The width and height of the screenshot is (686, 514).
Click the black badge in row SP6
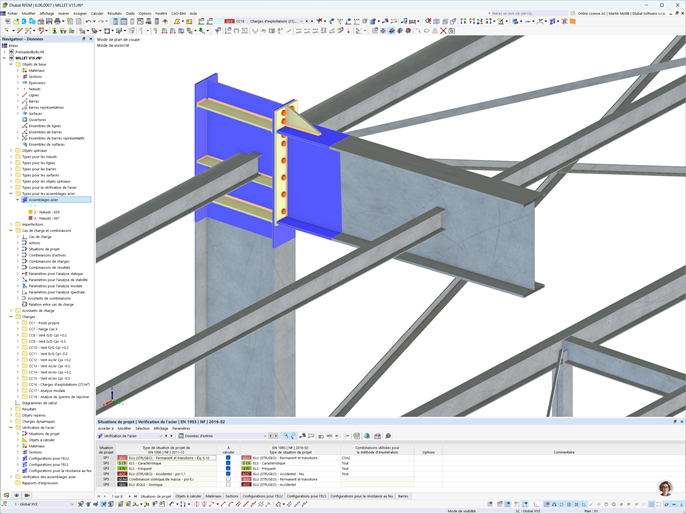click(122, 484)
